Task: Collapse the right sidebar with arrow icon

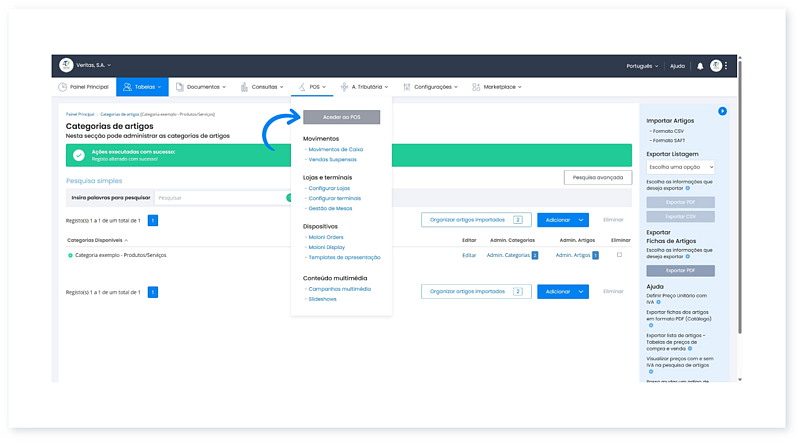Action: click(x=722, y=110)
